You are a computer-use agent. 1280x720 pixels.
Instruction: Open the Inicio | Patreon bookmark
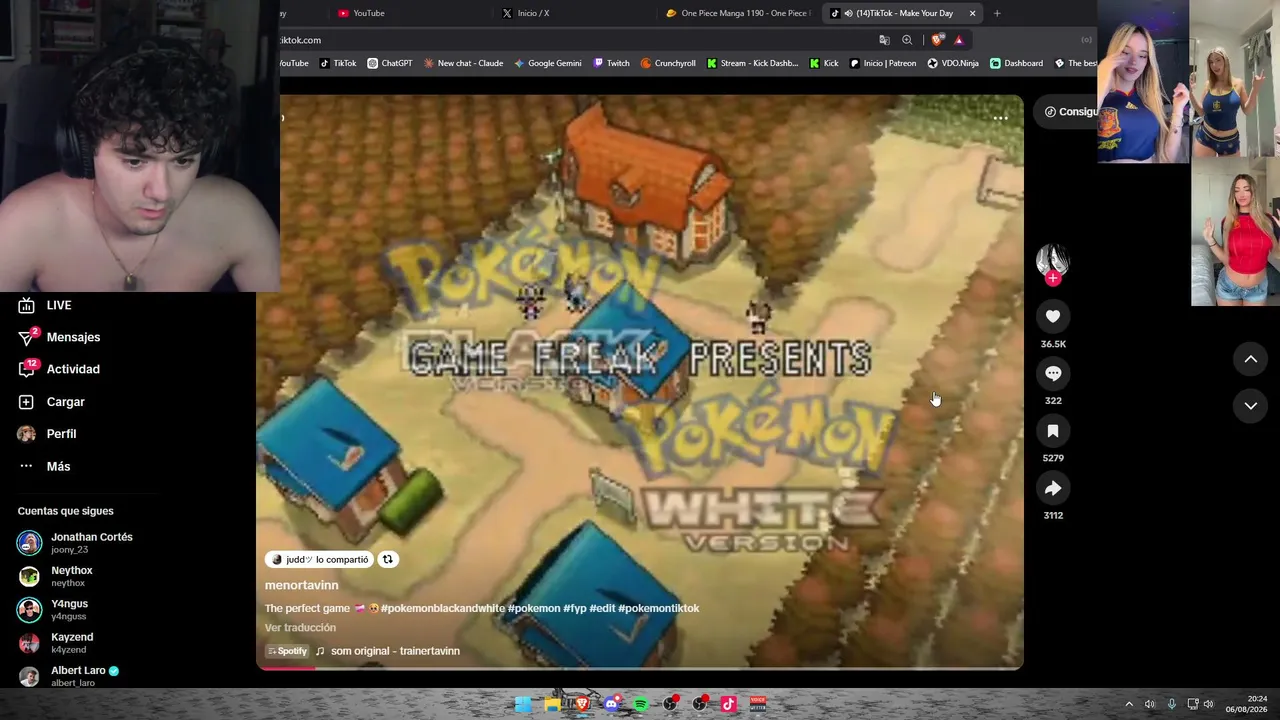click(x=883, y=63)
